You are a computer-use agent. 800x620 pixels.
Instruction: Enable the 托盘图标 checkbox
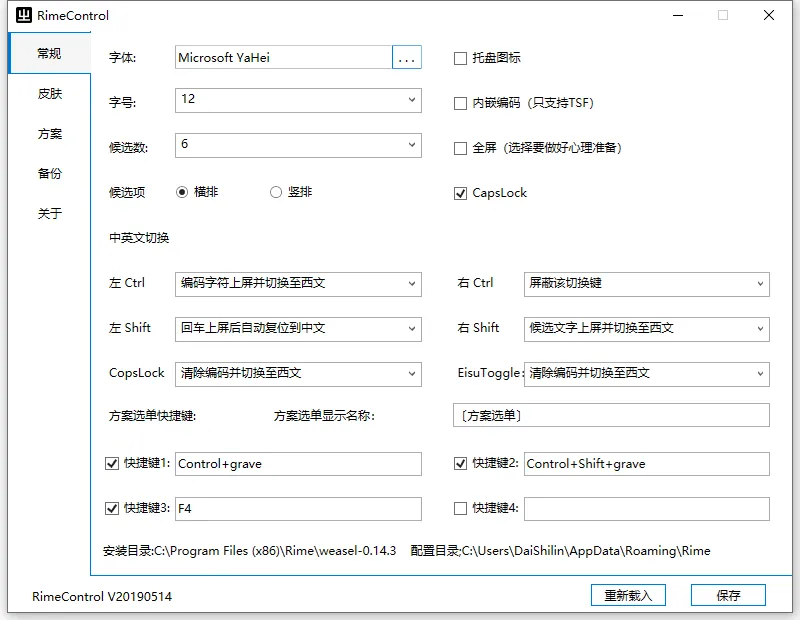click(x=461, y=58)
